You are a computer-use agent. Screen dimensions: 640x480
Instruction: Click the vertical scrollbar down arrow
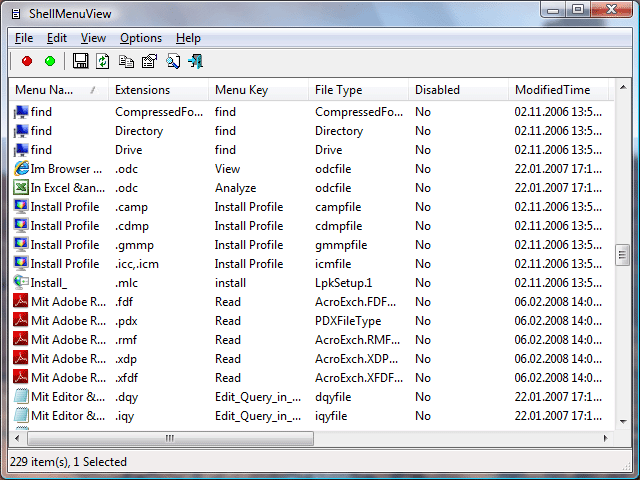click(623, 421)
